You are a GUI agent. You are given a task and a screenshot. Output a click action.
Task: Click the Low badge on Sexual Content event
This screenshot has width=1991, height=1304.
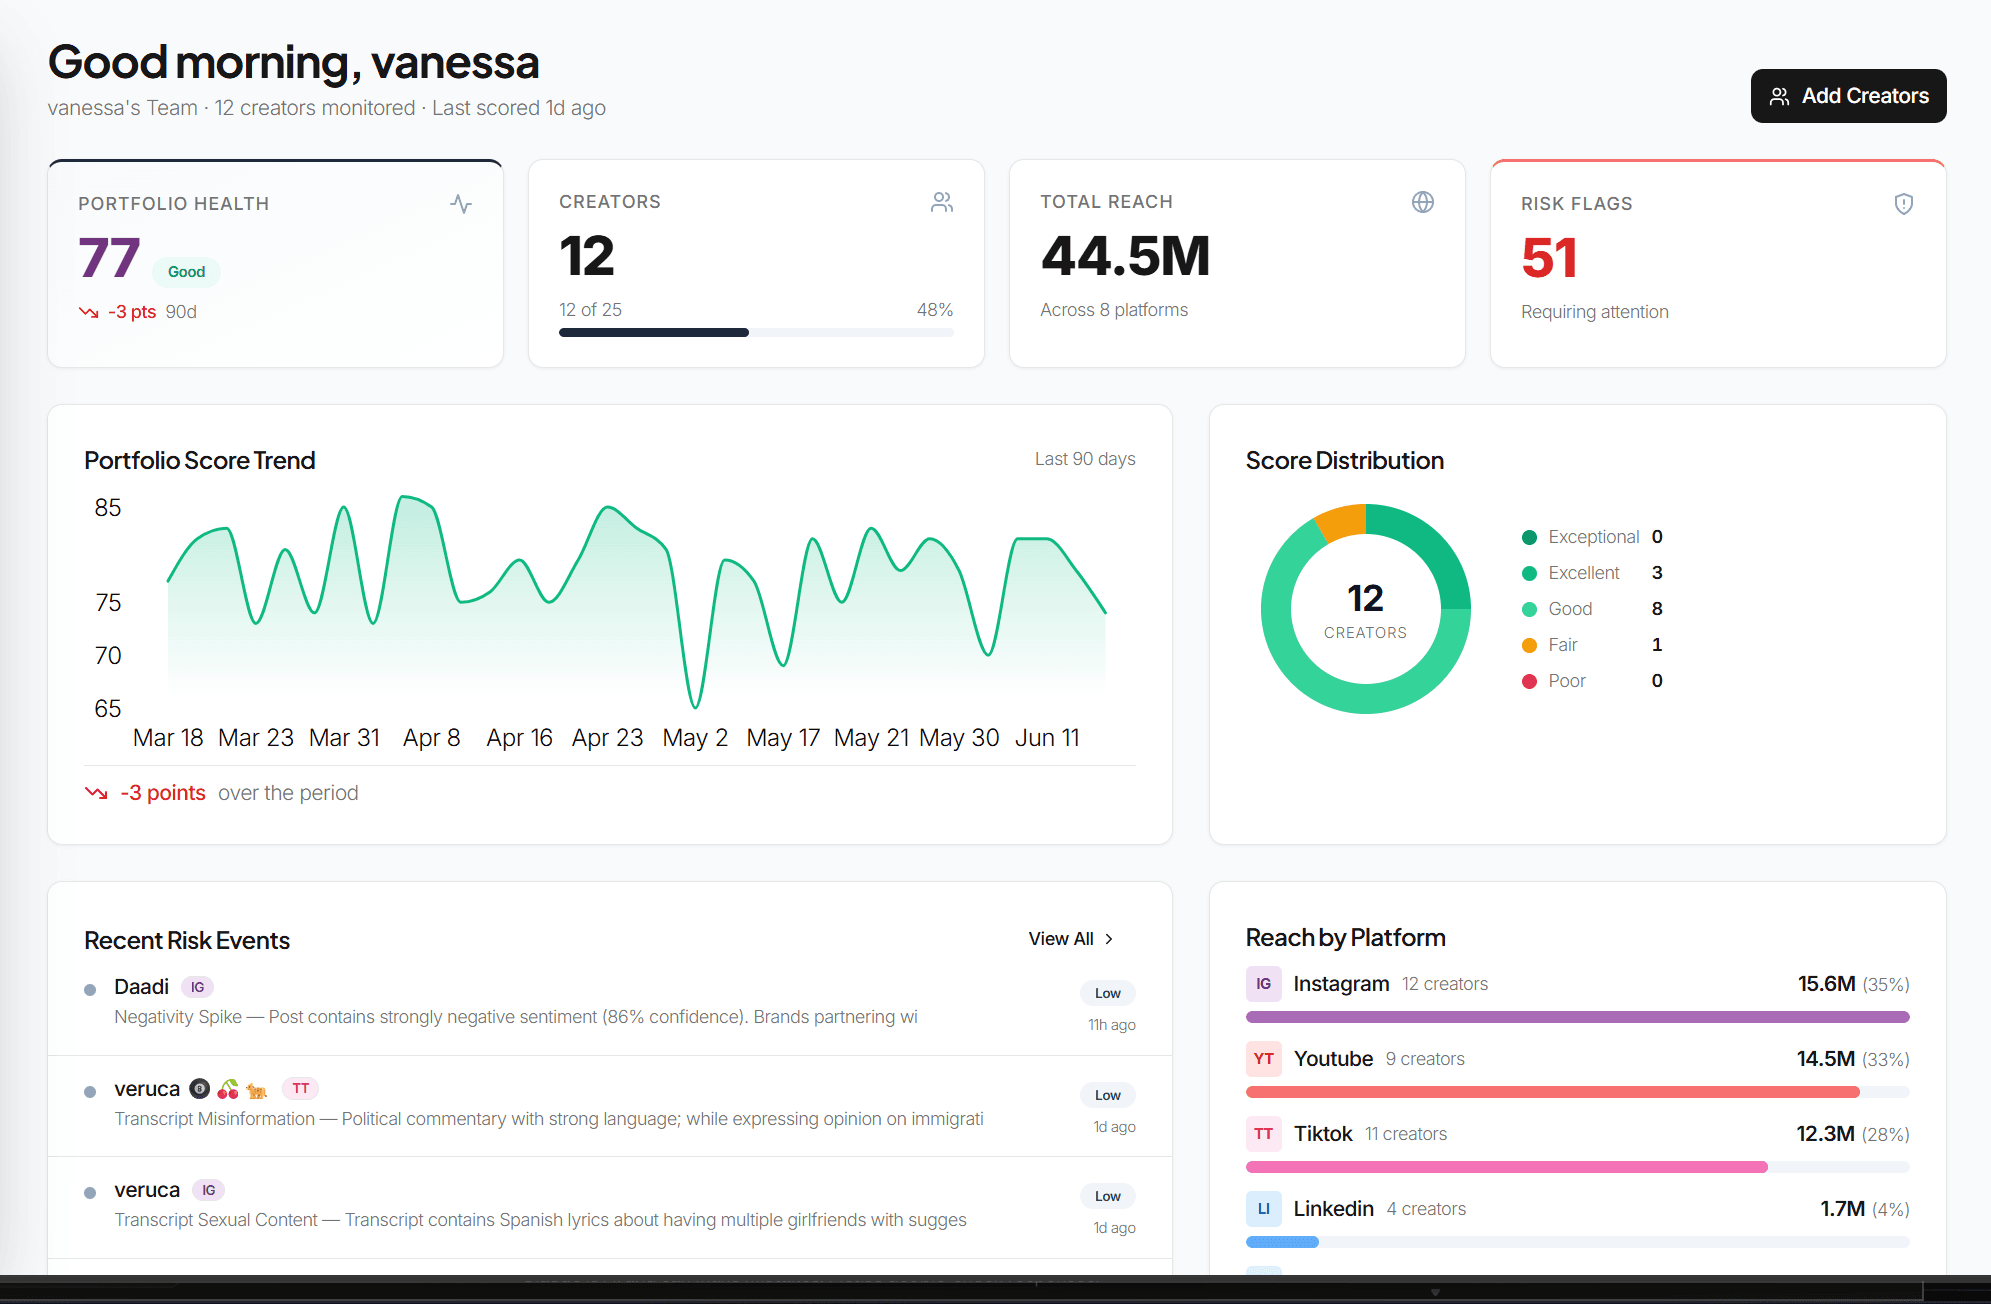(x=1107, y=1196)
